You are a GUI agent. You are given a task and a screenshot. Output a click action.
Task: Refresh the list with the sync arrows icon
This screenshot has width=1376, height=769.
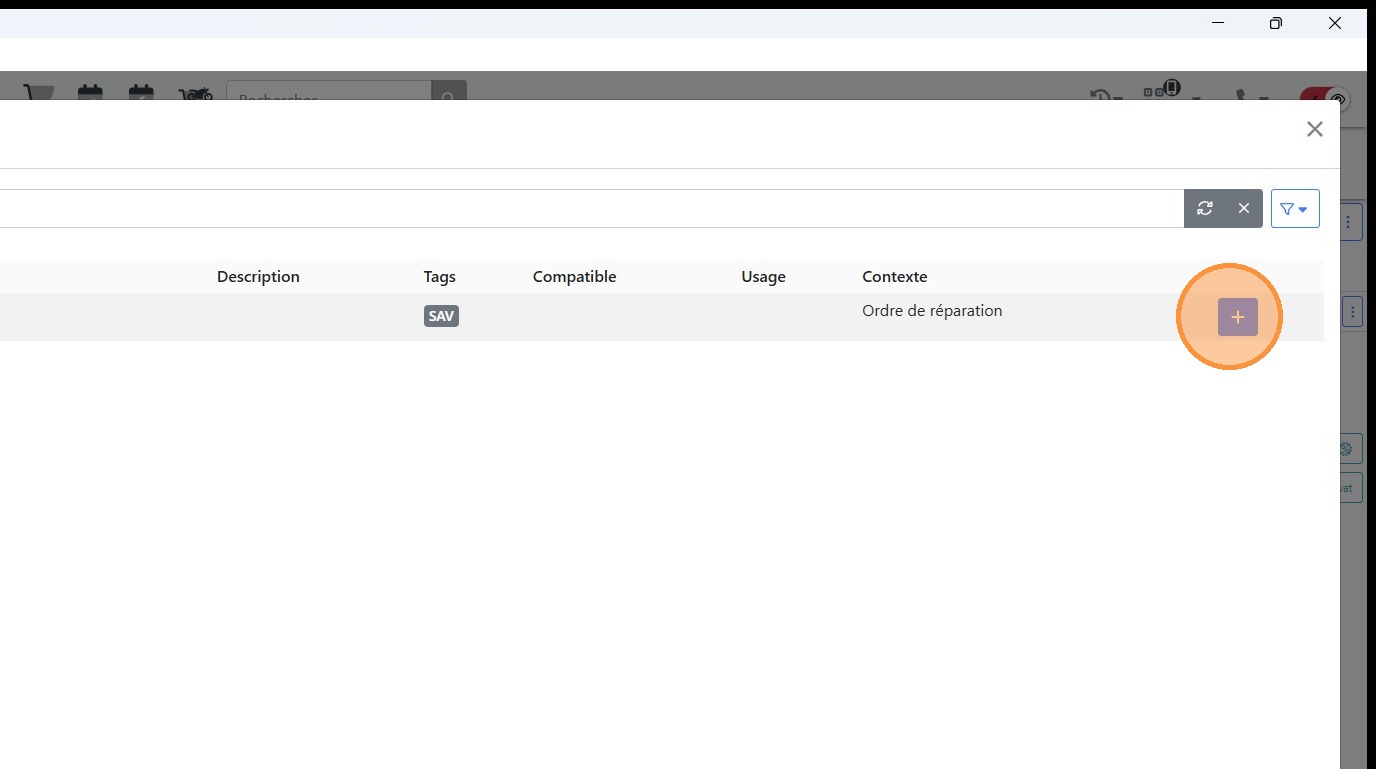click(1205, 208)
